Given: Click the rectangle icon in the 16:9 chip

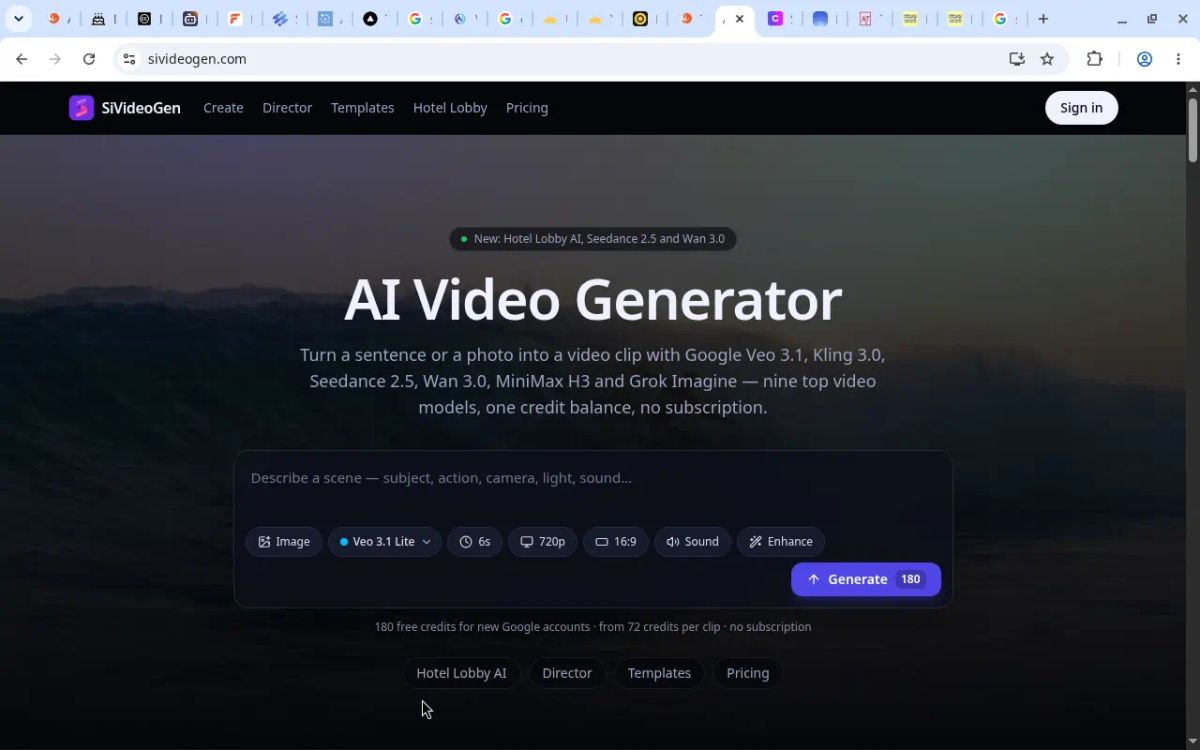Looking at the screenshot, I should tap(602, 542).
